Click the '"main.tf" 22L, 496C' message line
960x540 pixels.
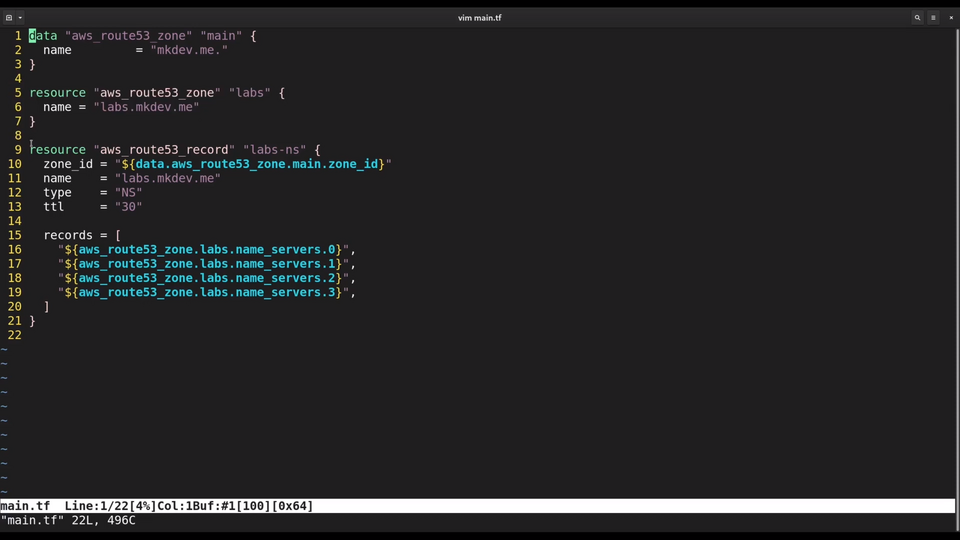click(68, 520)
